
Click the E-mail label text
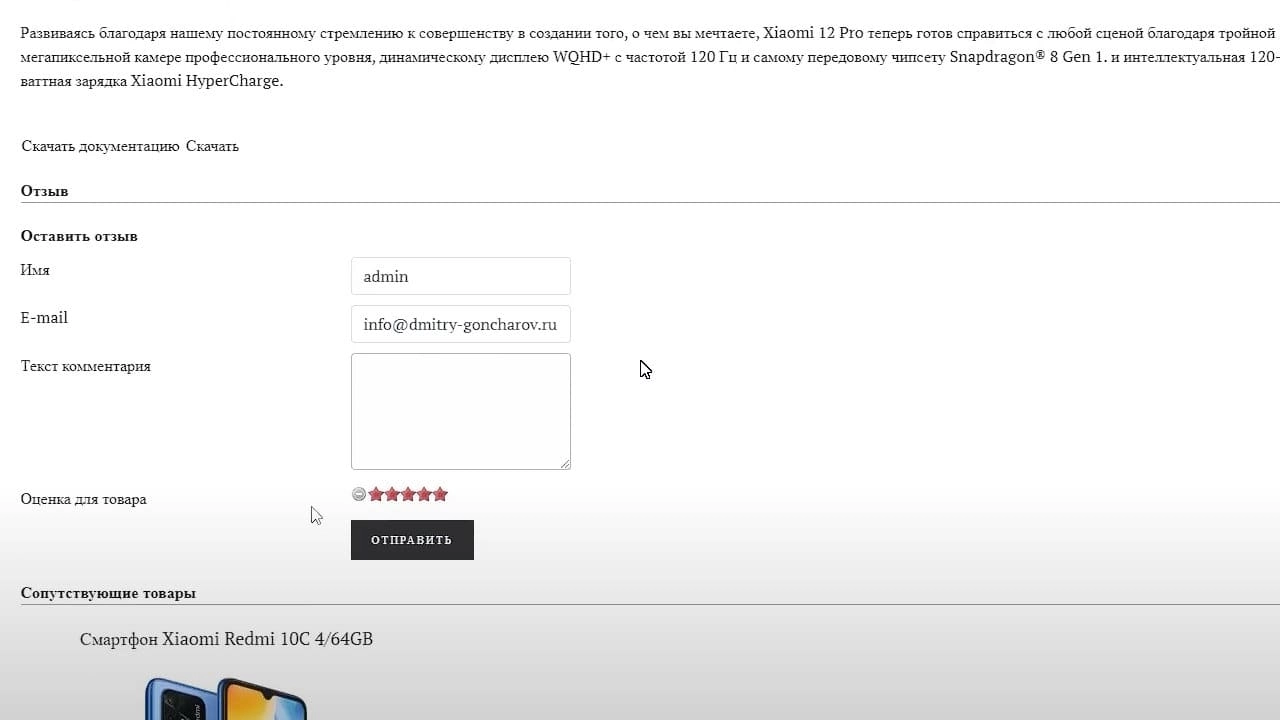(44, 317)
